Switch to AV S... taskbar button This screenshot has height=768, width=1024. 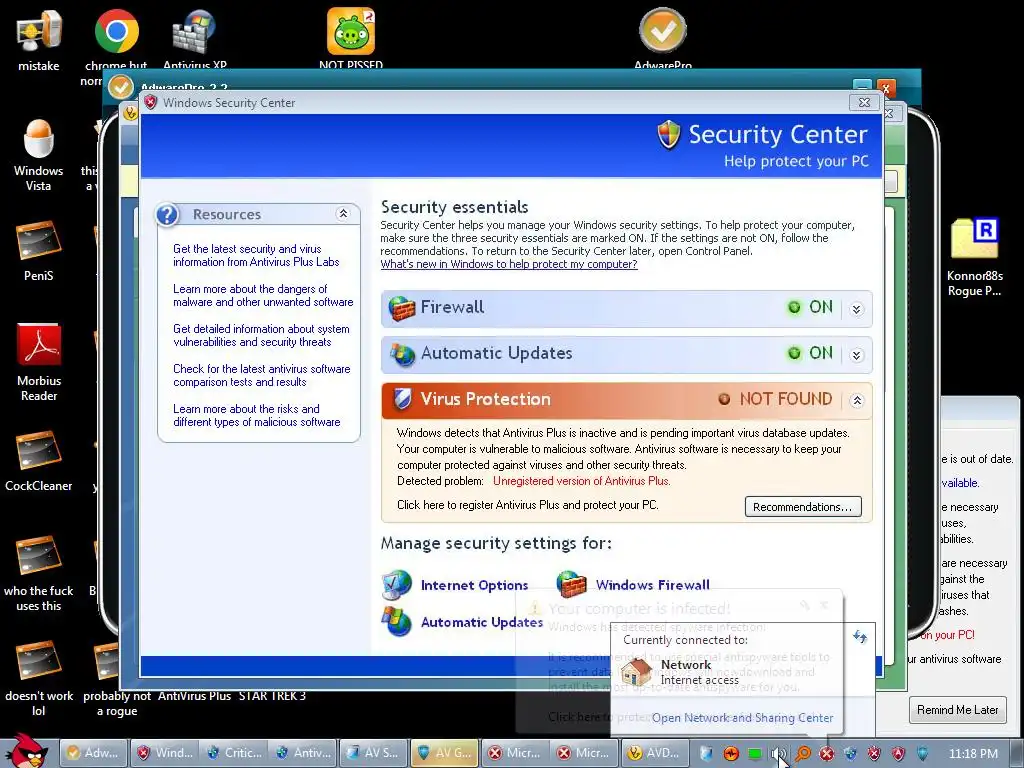[374, 753]
